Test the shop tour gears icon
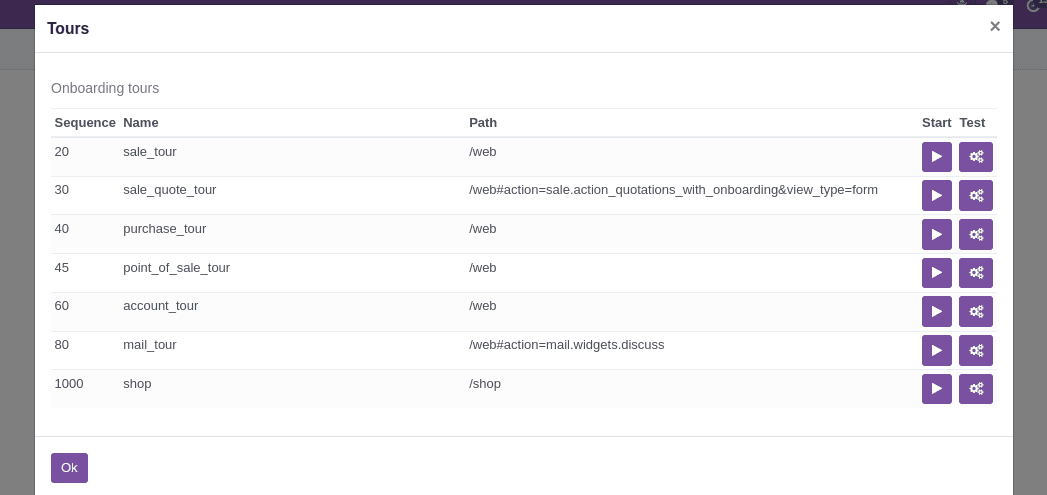 point(976,389)
